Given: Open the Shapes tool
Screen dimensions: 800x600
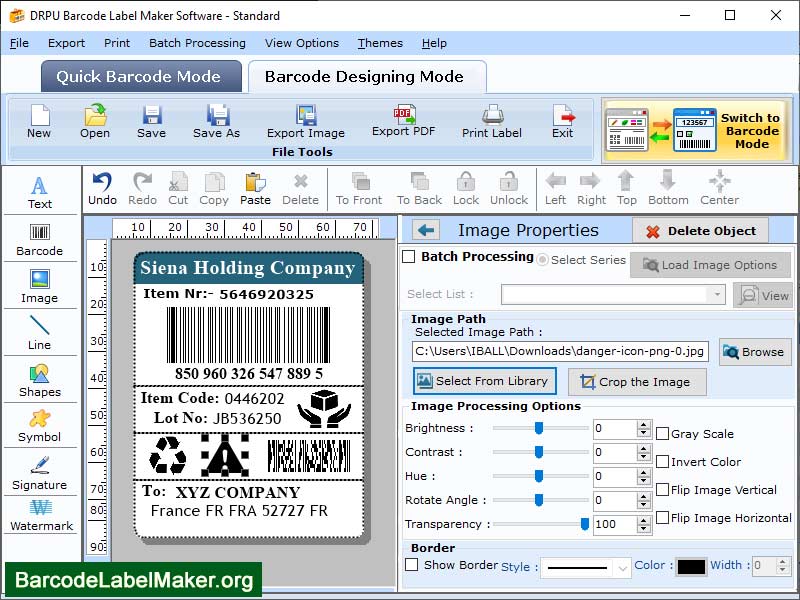Looking at the screenshot, I should pyautogui.click(x=39, y=381).
